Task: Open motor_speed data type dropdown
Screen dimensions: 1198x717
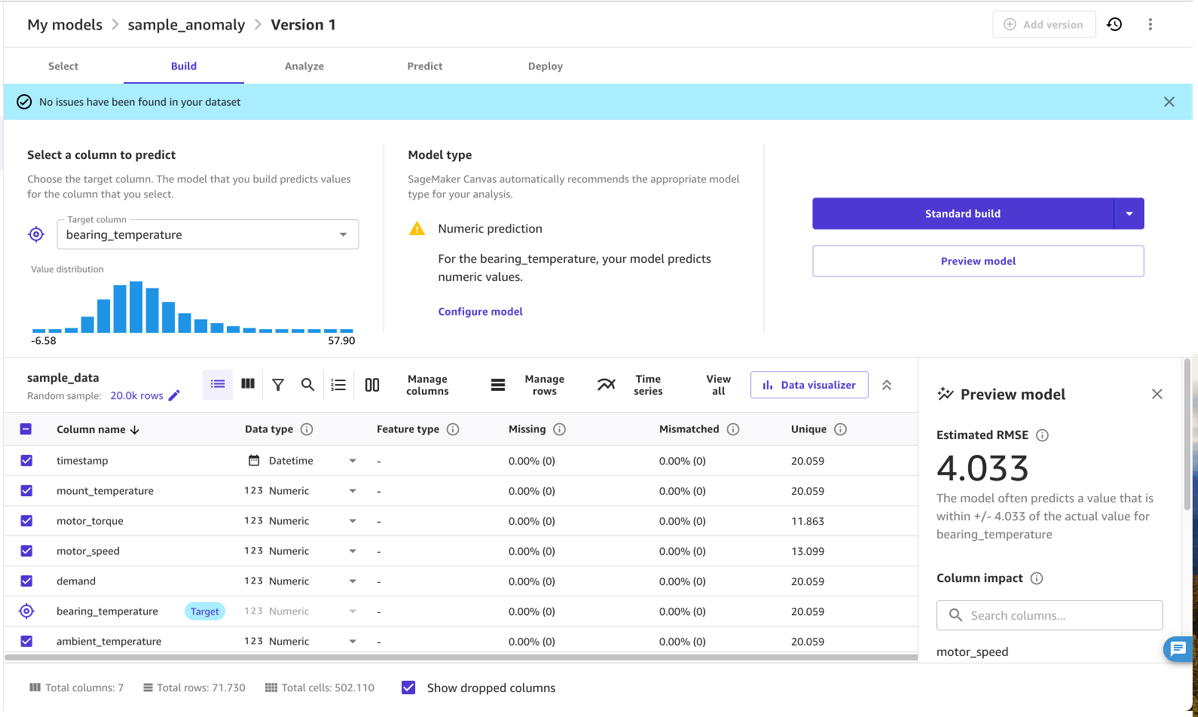Action: pos(352,551)
